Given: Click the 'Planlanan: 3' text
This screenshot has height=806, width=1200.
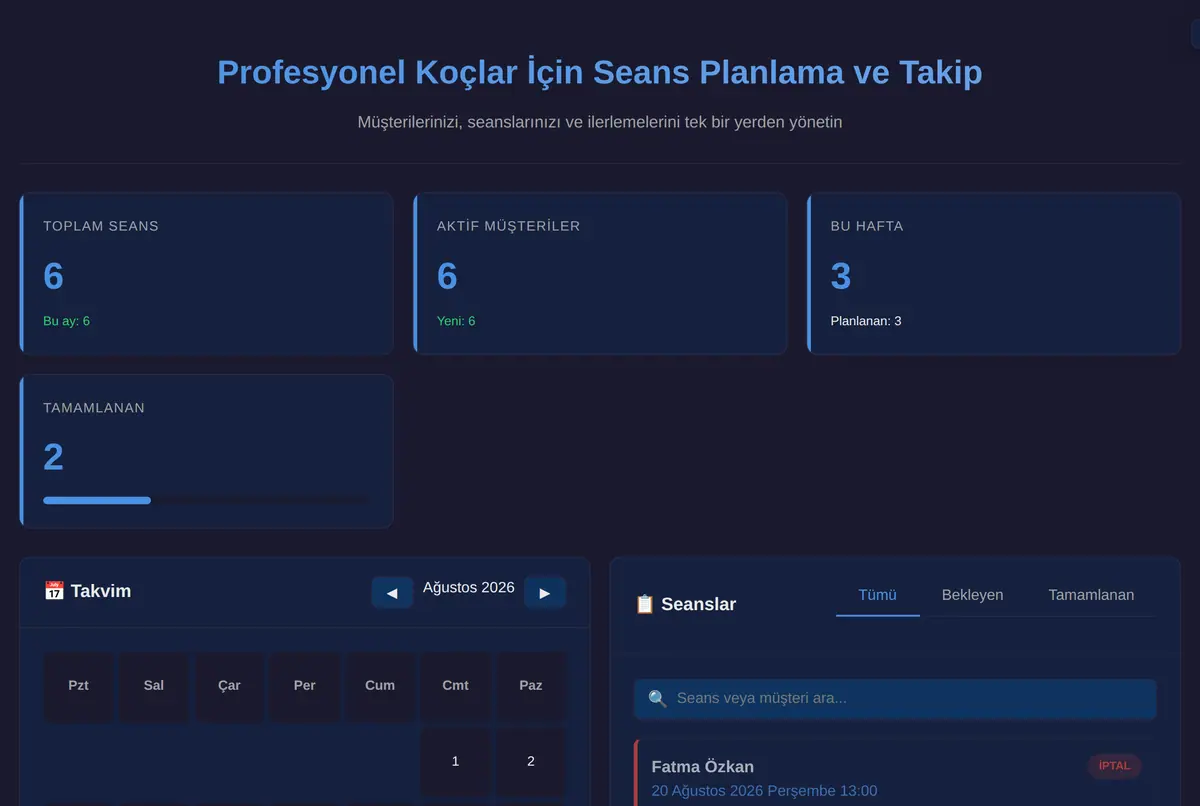Looking at the screenshot, I should [x=866, y=321].
